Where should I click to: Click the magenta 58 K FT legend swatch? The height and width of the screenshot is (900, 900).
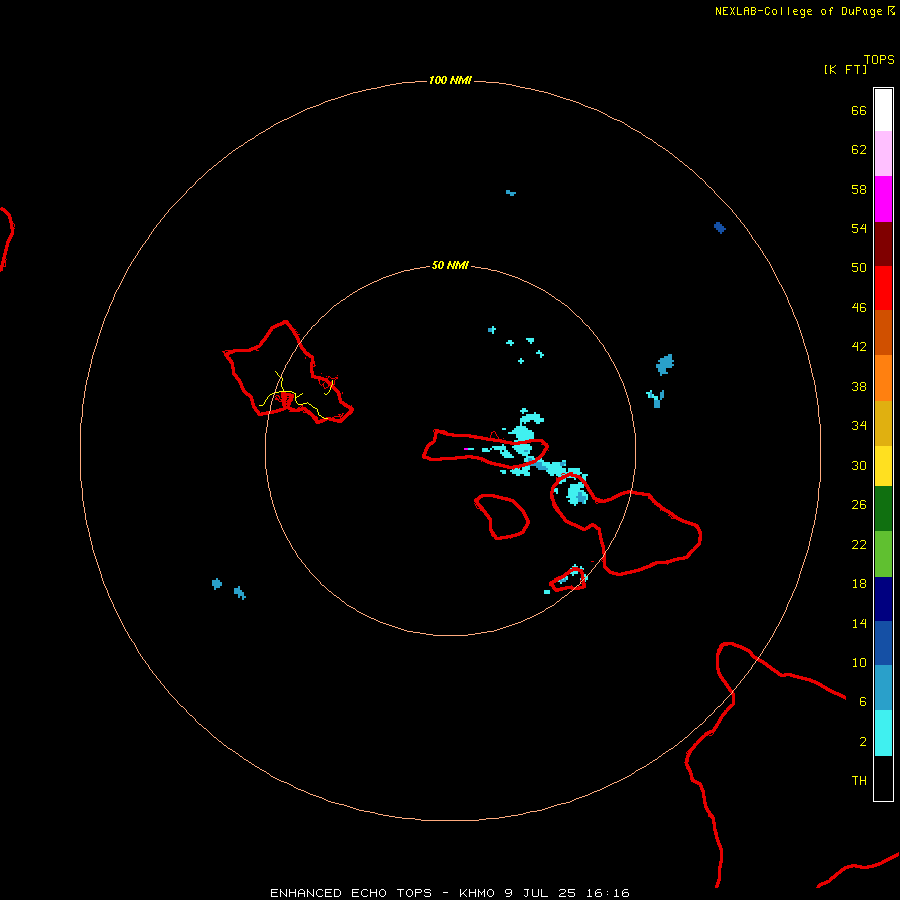tap(883, 199)
